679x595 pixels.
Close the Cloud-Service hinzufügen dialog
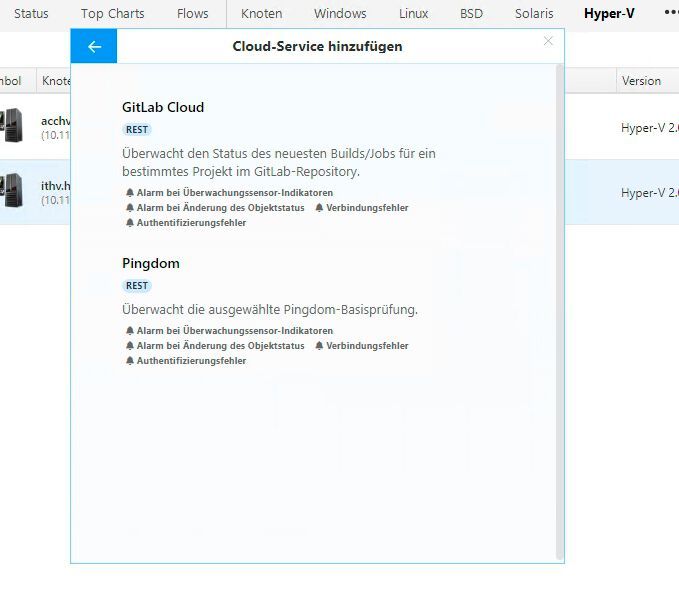[548, 41]
